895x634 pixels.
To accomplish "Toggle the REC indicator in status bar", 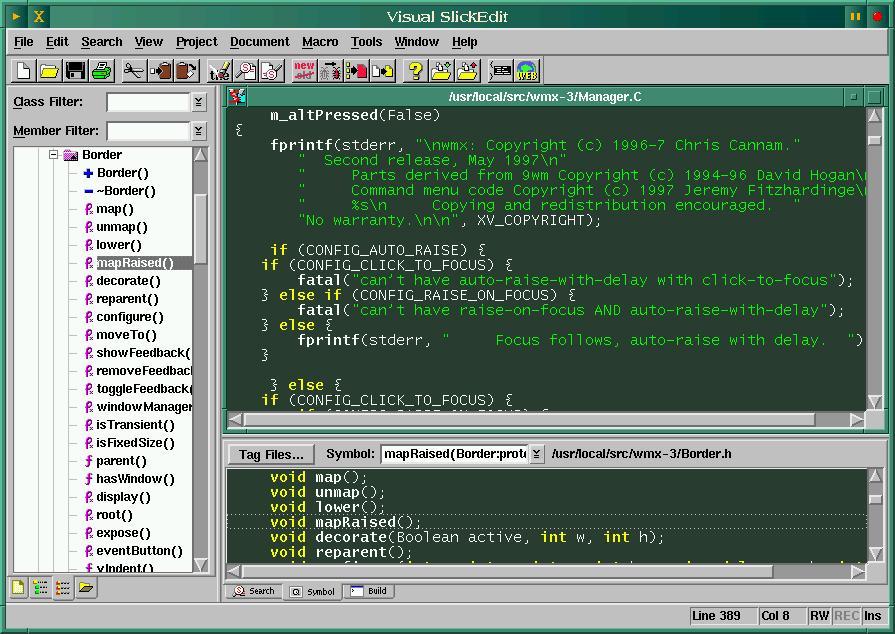I will pyautogui.click(x=846, y=616).
